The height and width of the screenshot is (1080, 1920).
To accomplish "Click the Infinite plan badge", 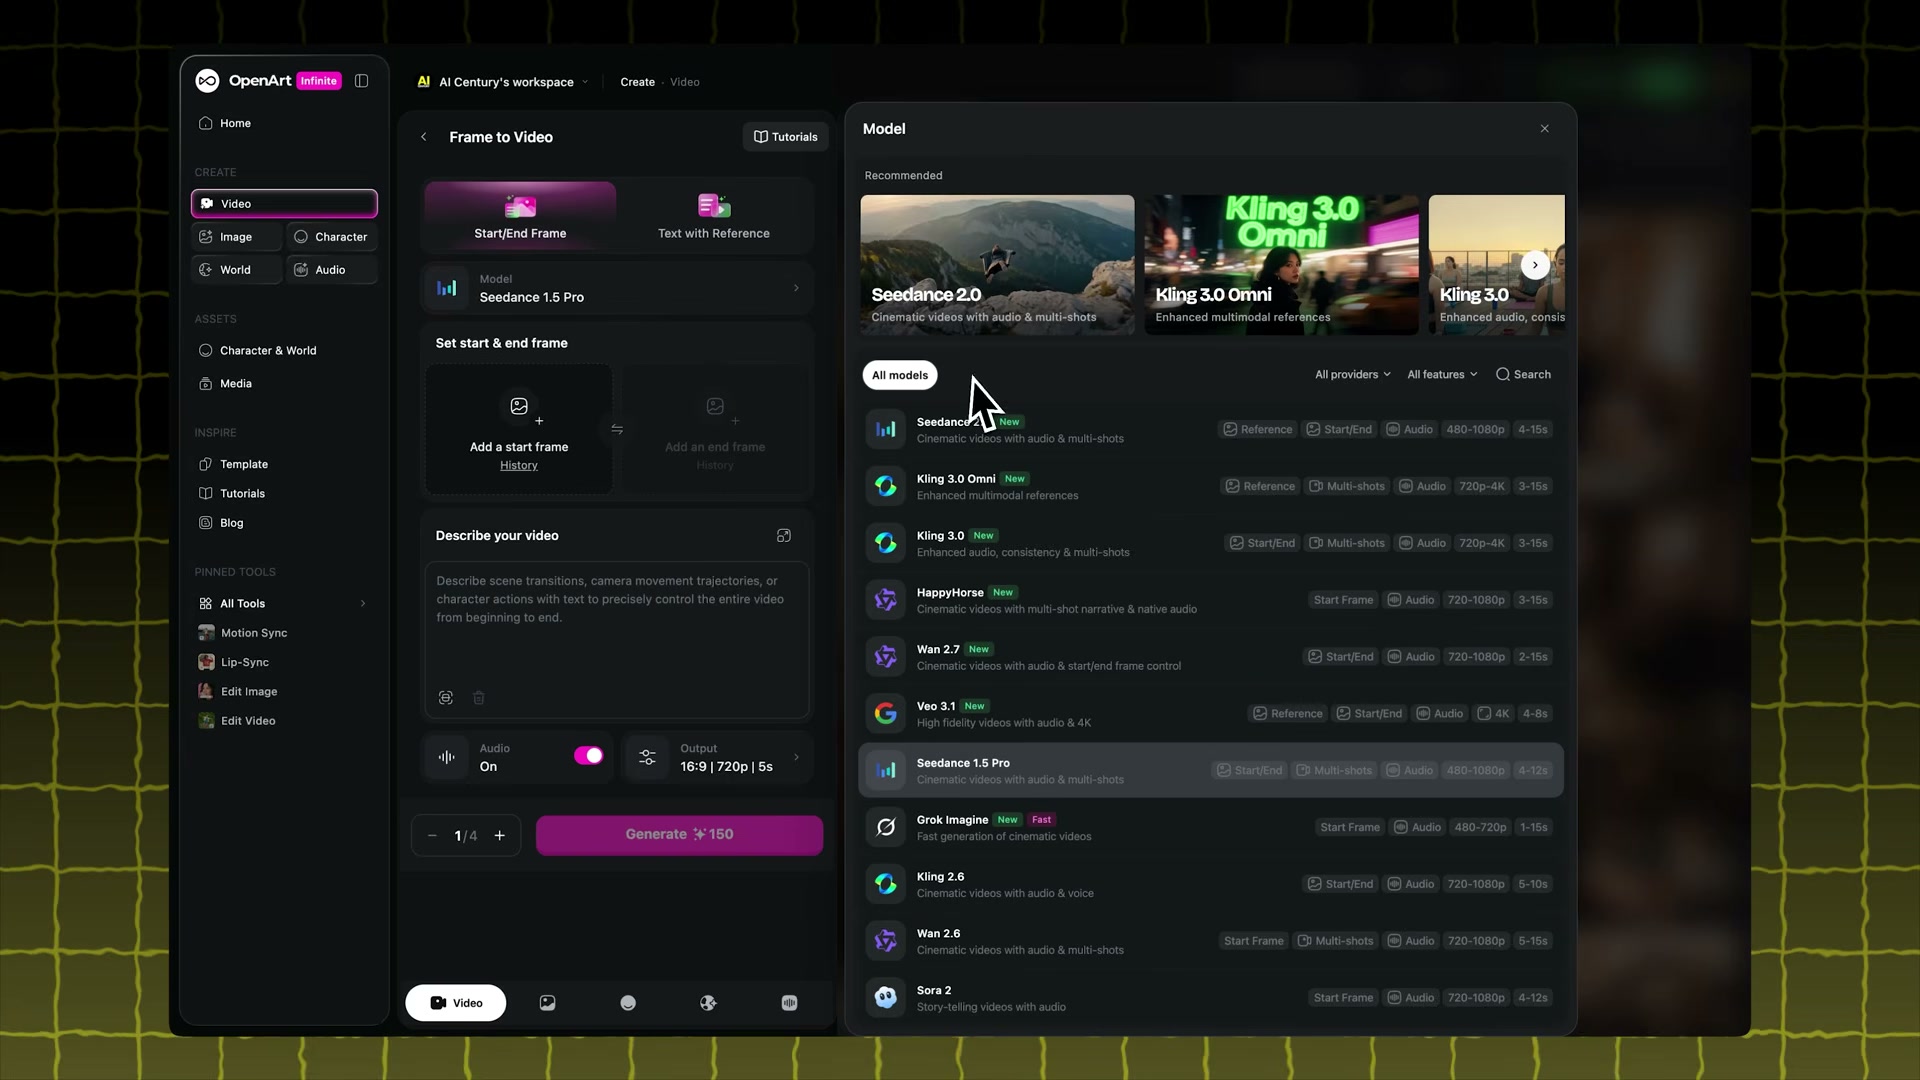I will [319, 81].
